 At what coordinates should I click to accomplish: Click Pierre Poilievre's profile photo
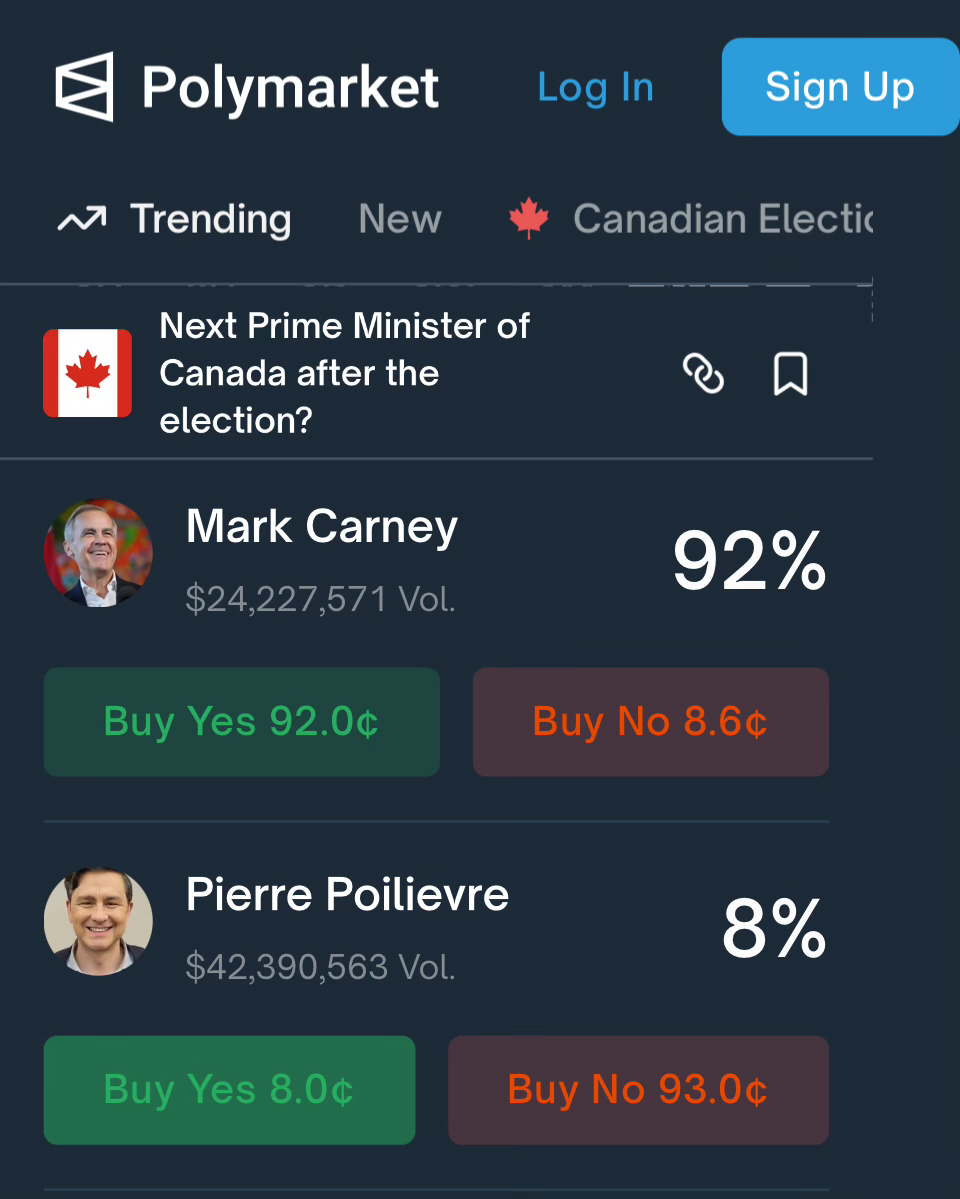98,921
